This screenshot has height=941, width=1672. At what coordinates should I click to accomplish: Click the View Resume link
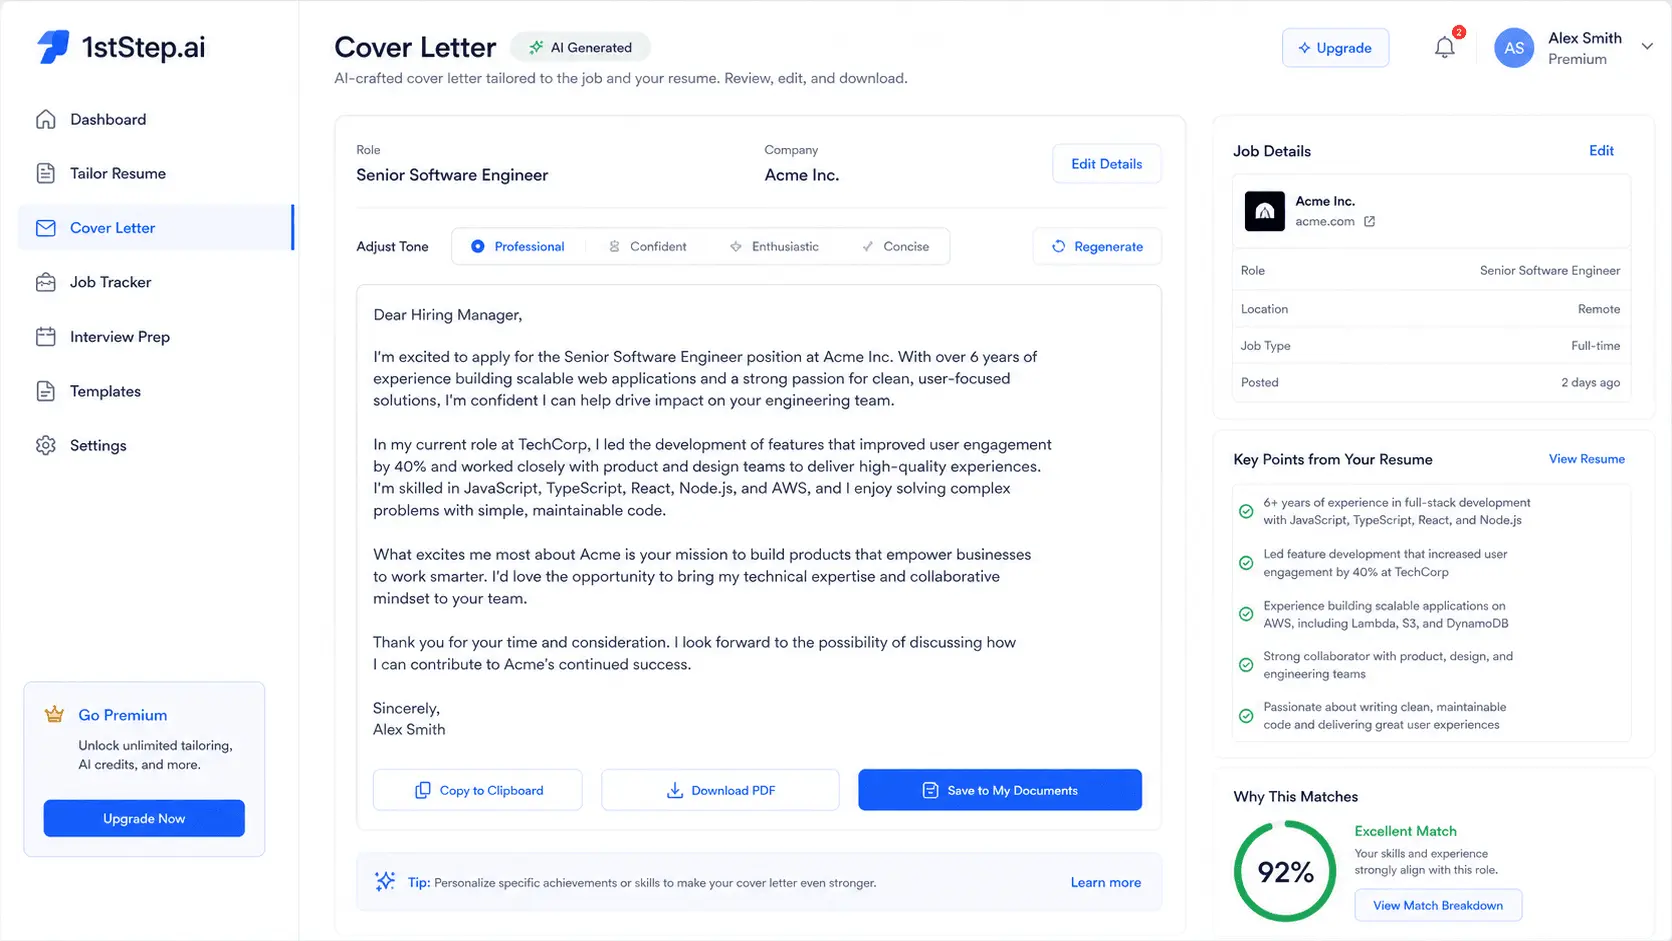click(x=1586, y=459)
